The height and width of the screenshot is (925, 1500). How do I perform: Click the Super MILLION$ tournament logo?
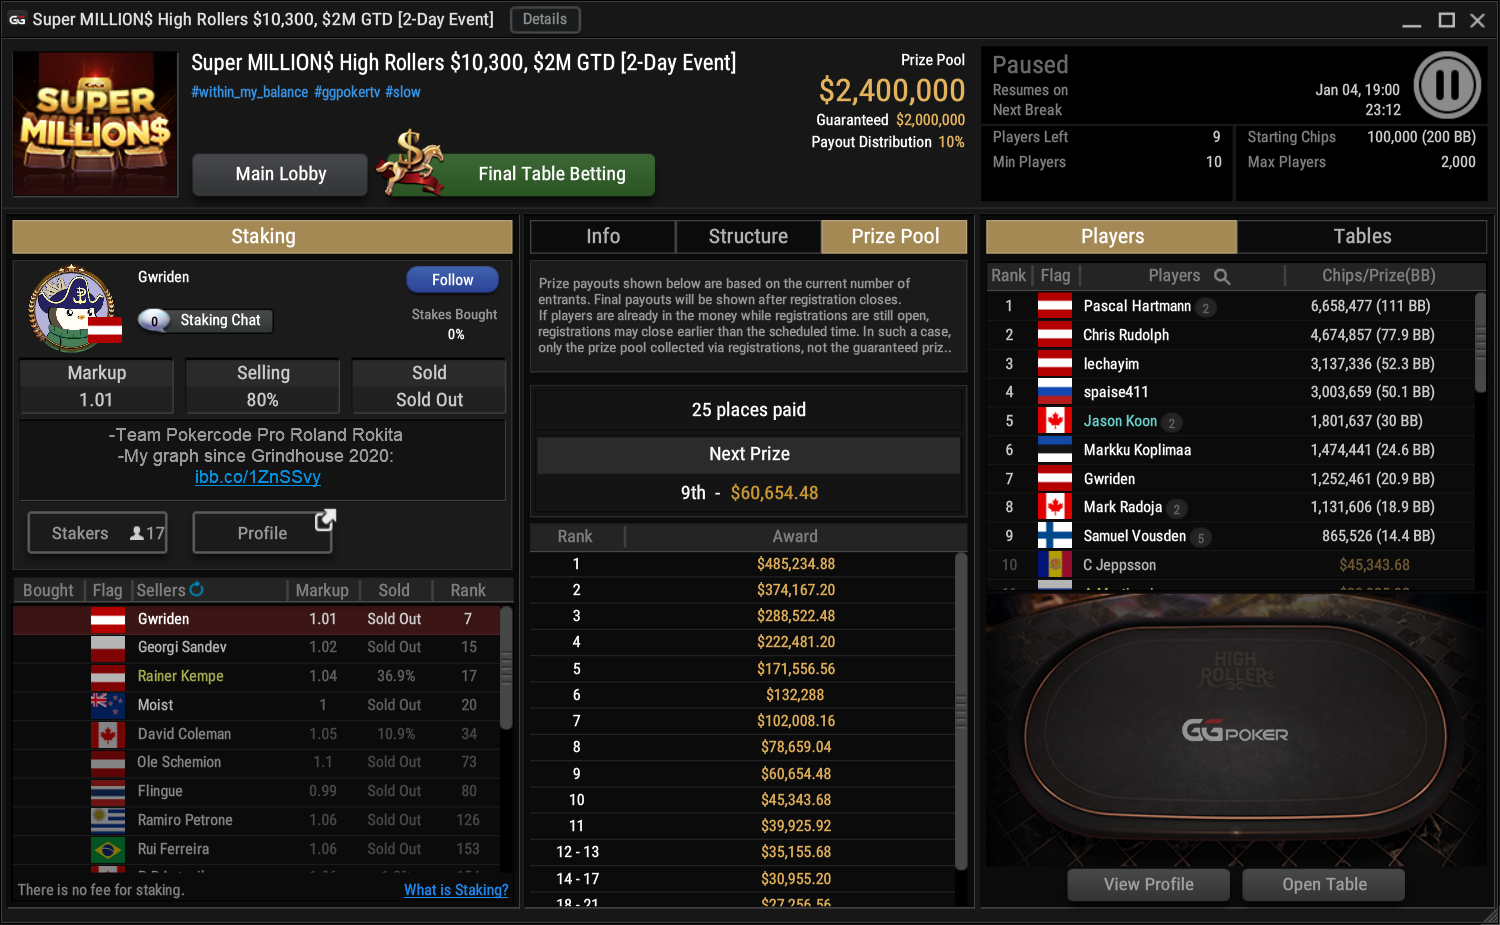(96, 124)
